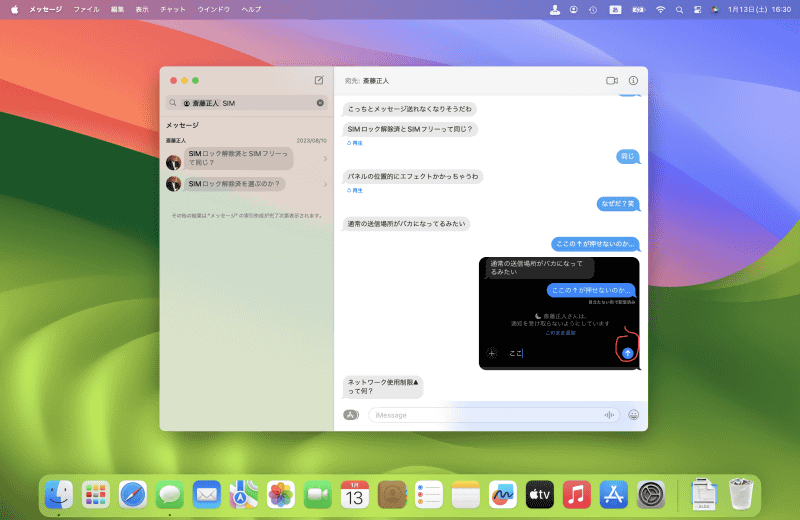
Task: Open Contacts from the Dock
Action: click(x=392, y=494)
